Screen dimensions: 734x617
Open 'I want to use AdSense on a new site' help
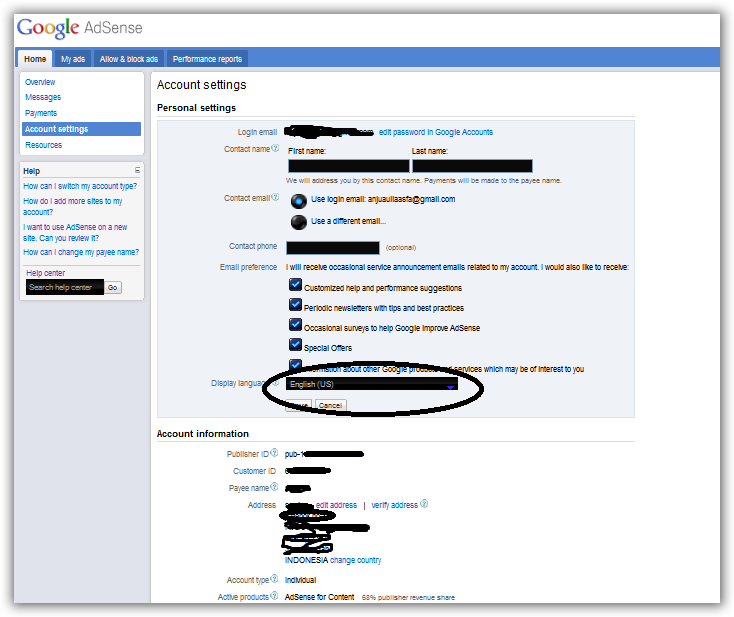(x=75, y=232)
